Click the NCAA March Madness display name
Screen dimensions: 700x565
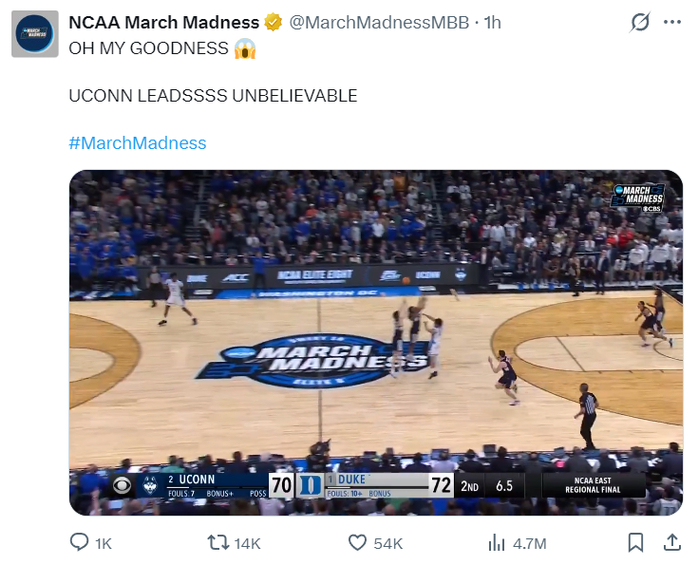(163, 22)
